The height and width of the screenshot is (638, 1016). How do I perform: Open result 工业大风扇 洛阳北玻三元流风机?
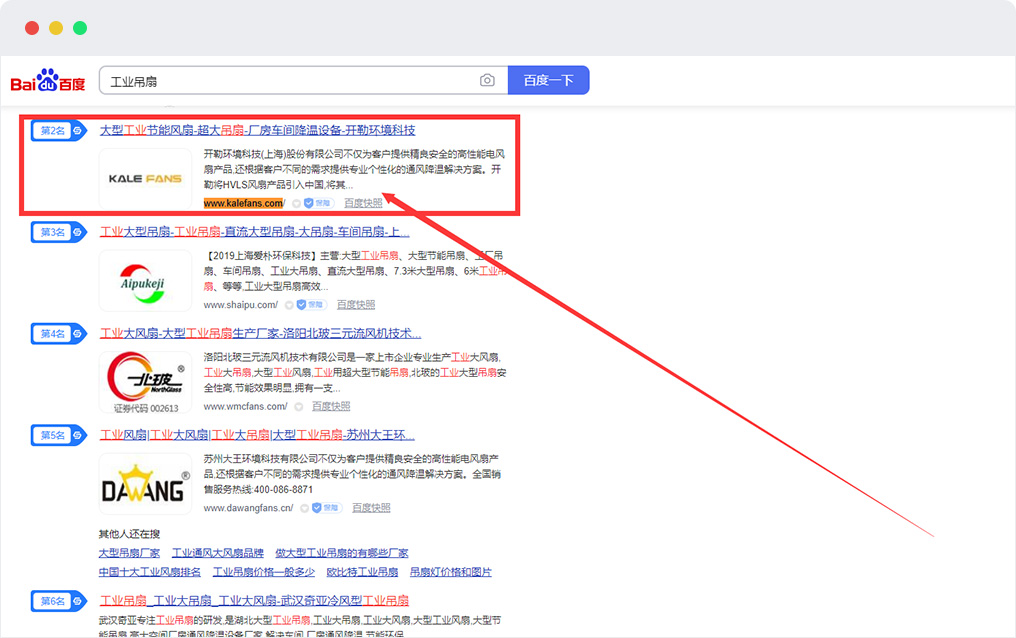tap(260, 333)
